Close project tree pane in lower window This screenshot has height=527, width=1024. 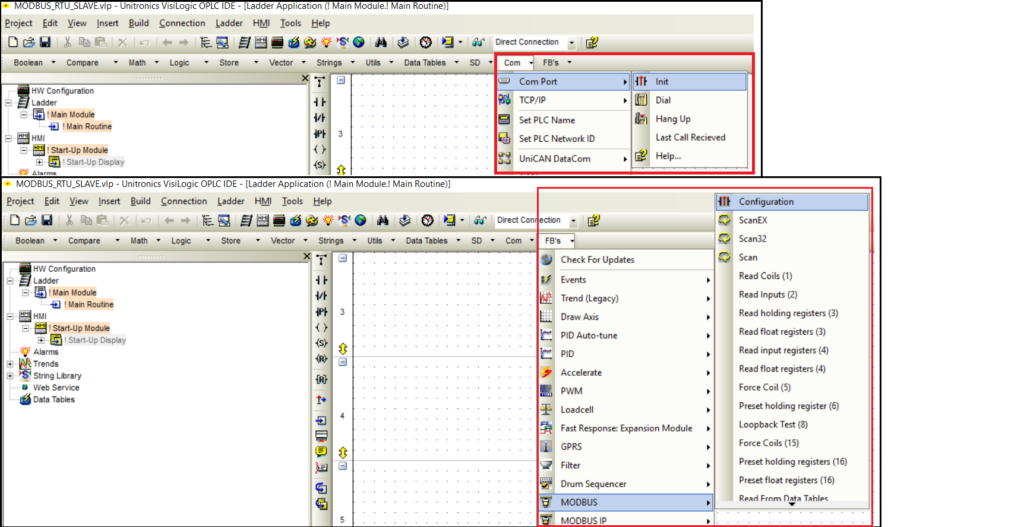(x=307, y=256)
